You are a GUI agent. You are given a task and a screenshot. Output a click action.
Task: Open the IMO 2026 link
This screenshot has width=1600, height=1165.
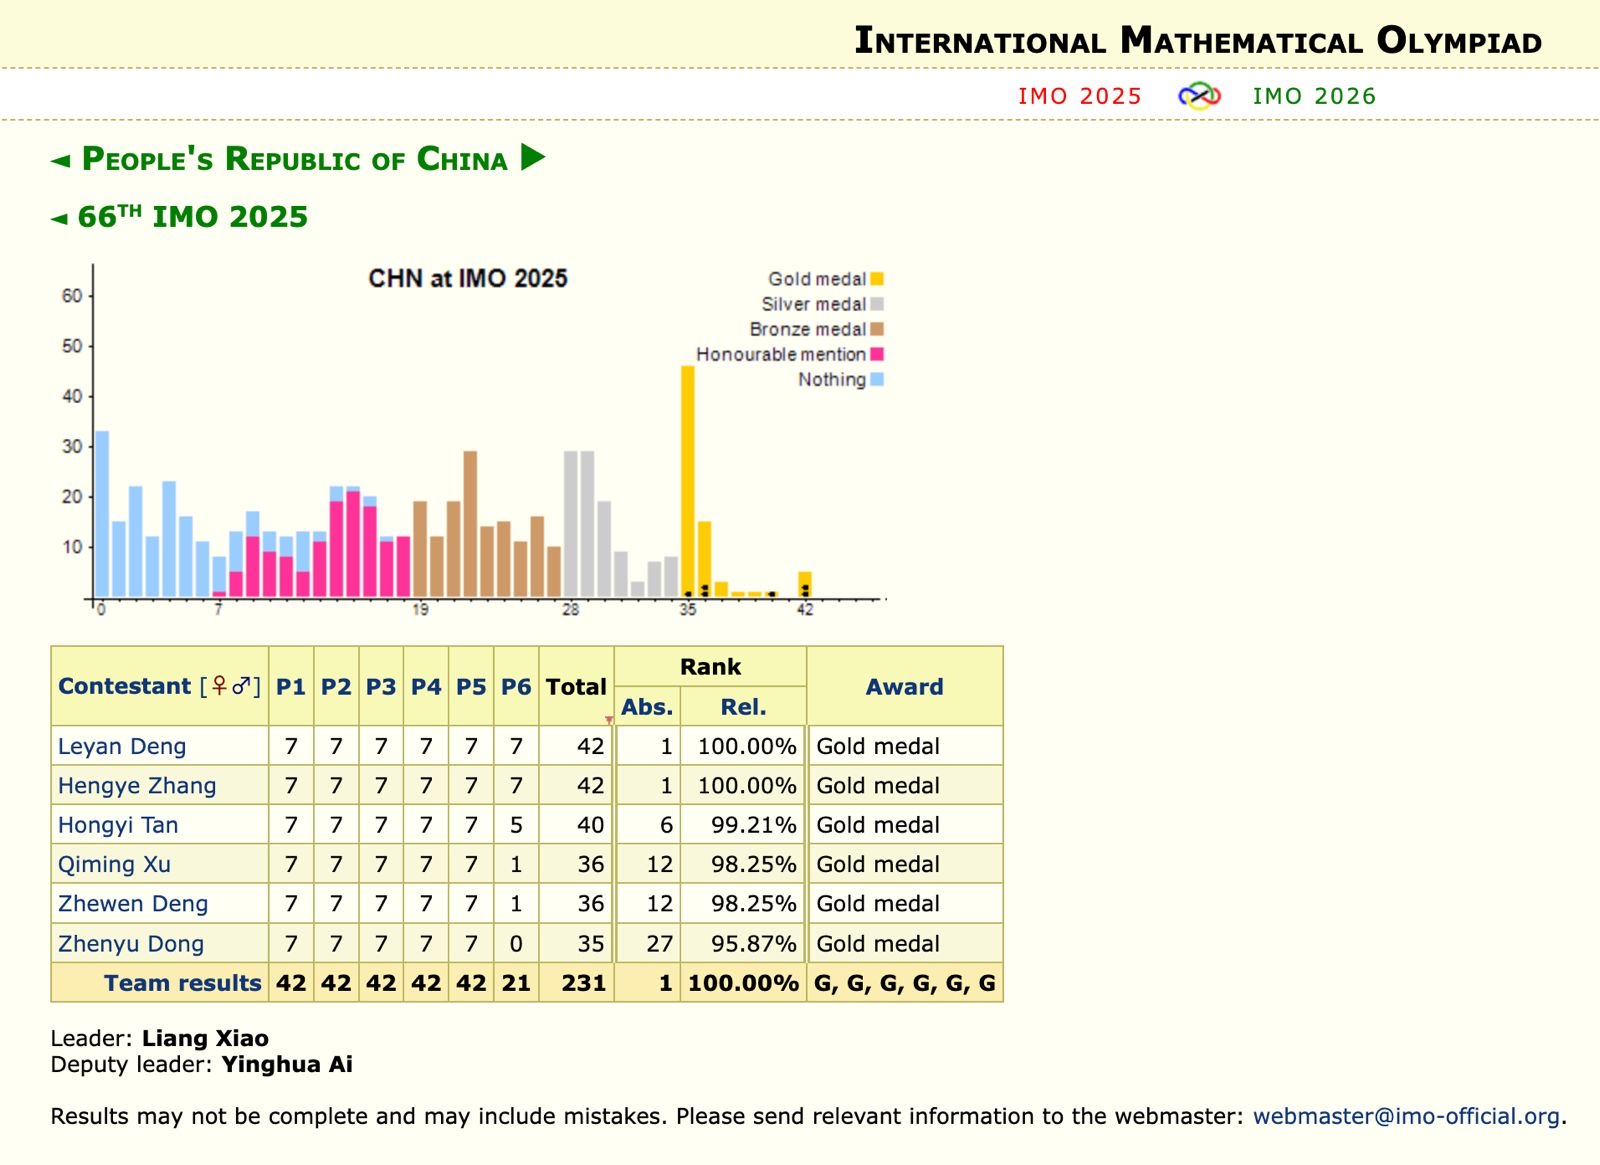click(1314, 96)
